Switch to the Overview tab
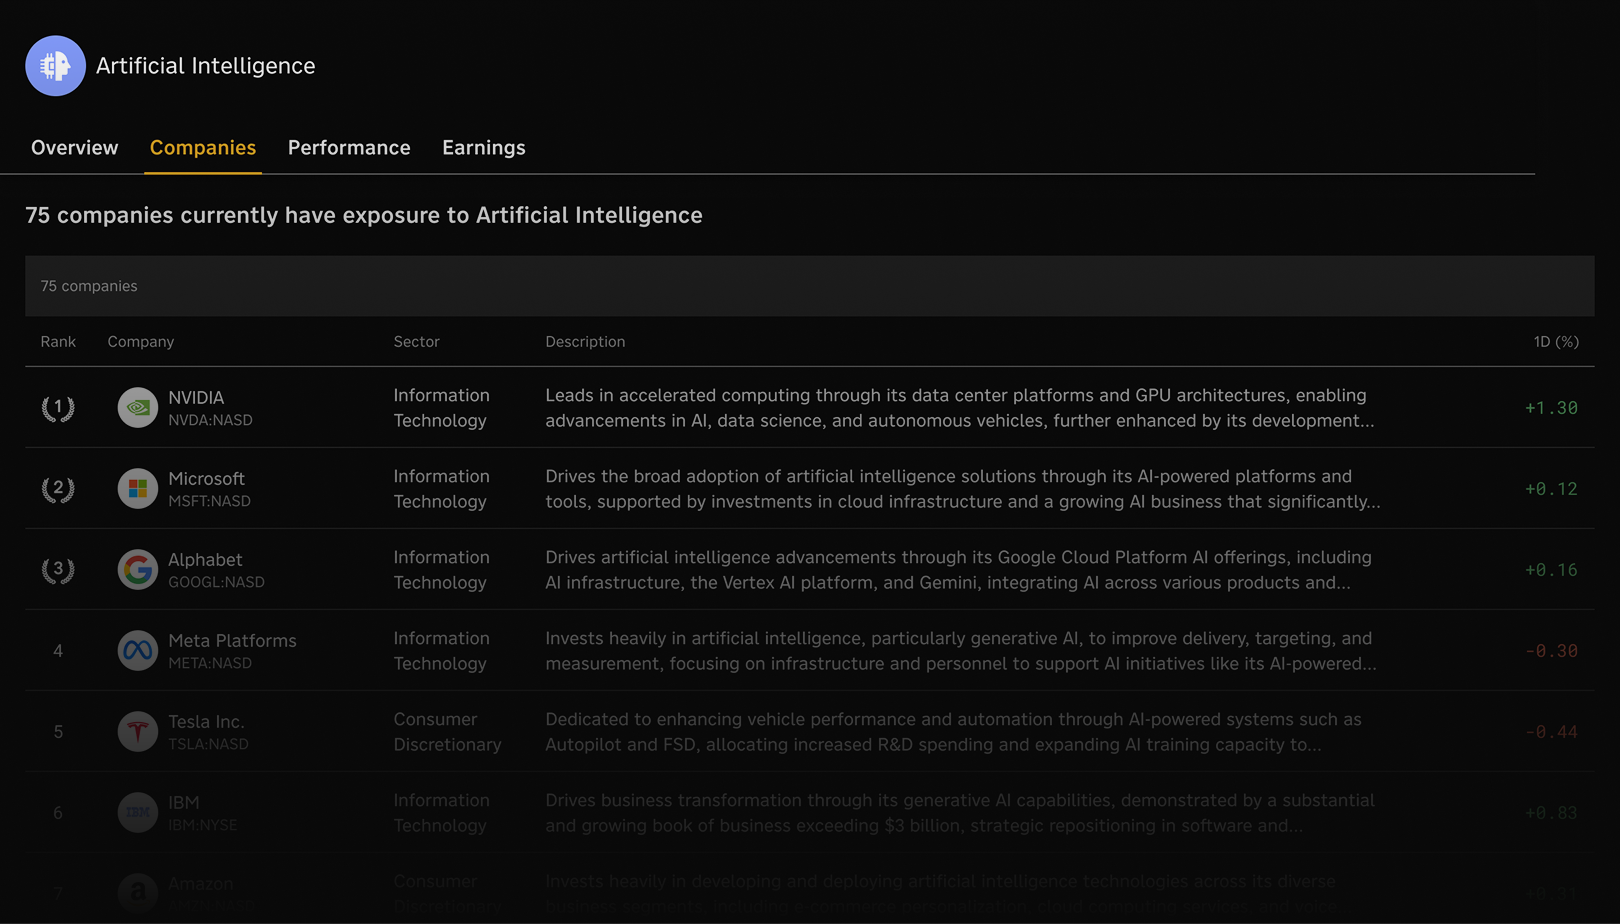The height and width of the screenshot is (924, 1620). (74, 147)
